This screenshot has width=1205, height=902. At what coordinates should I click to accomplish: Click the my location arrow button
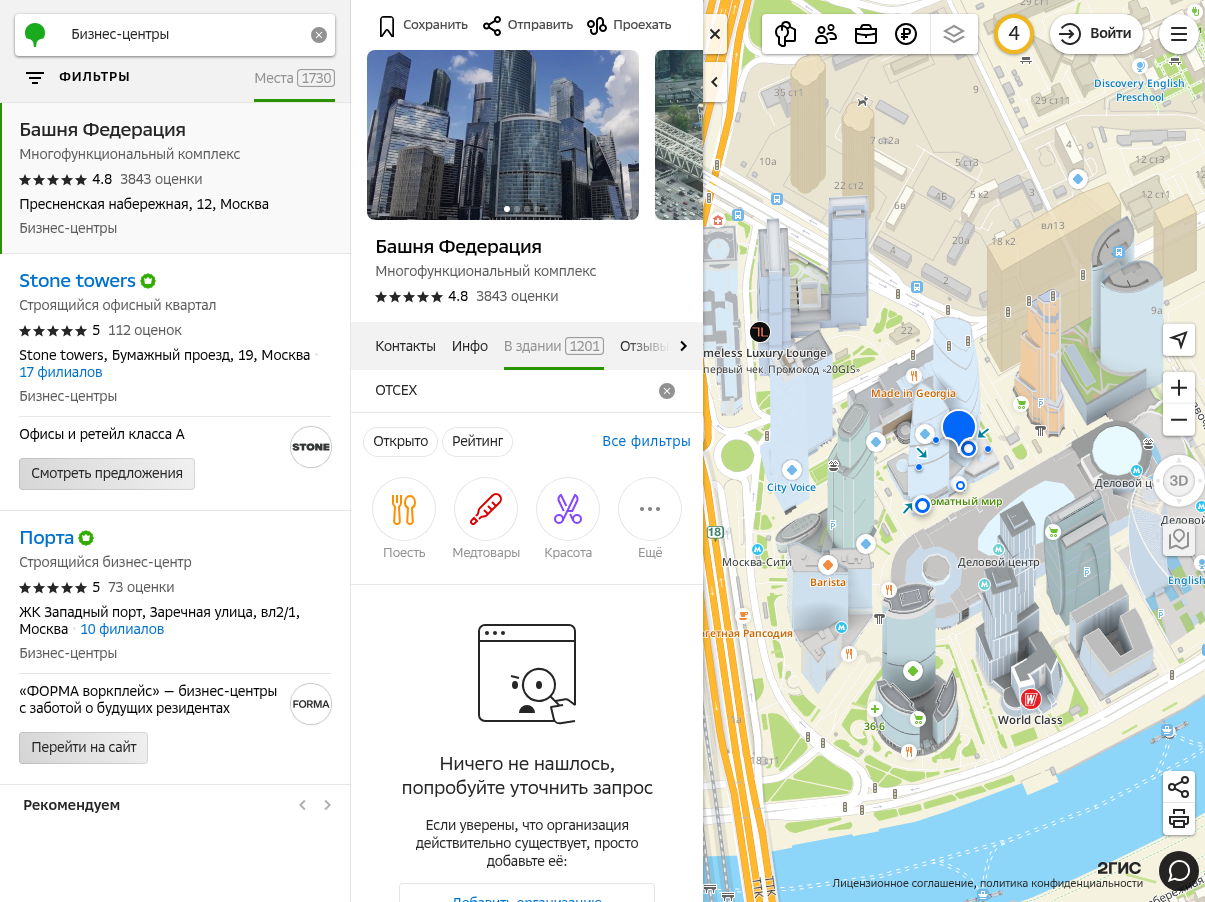[x=1179, y=340]
